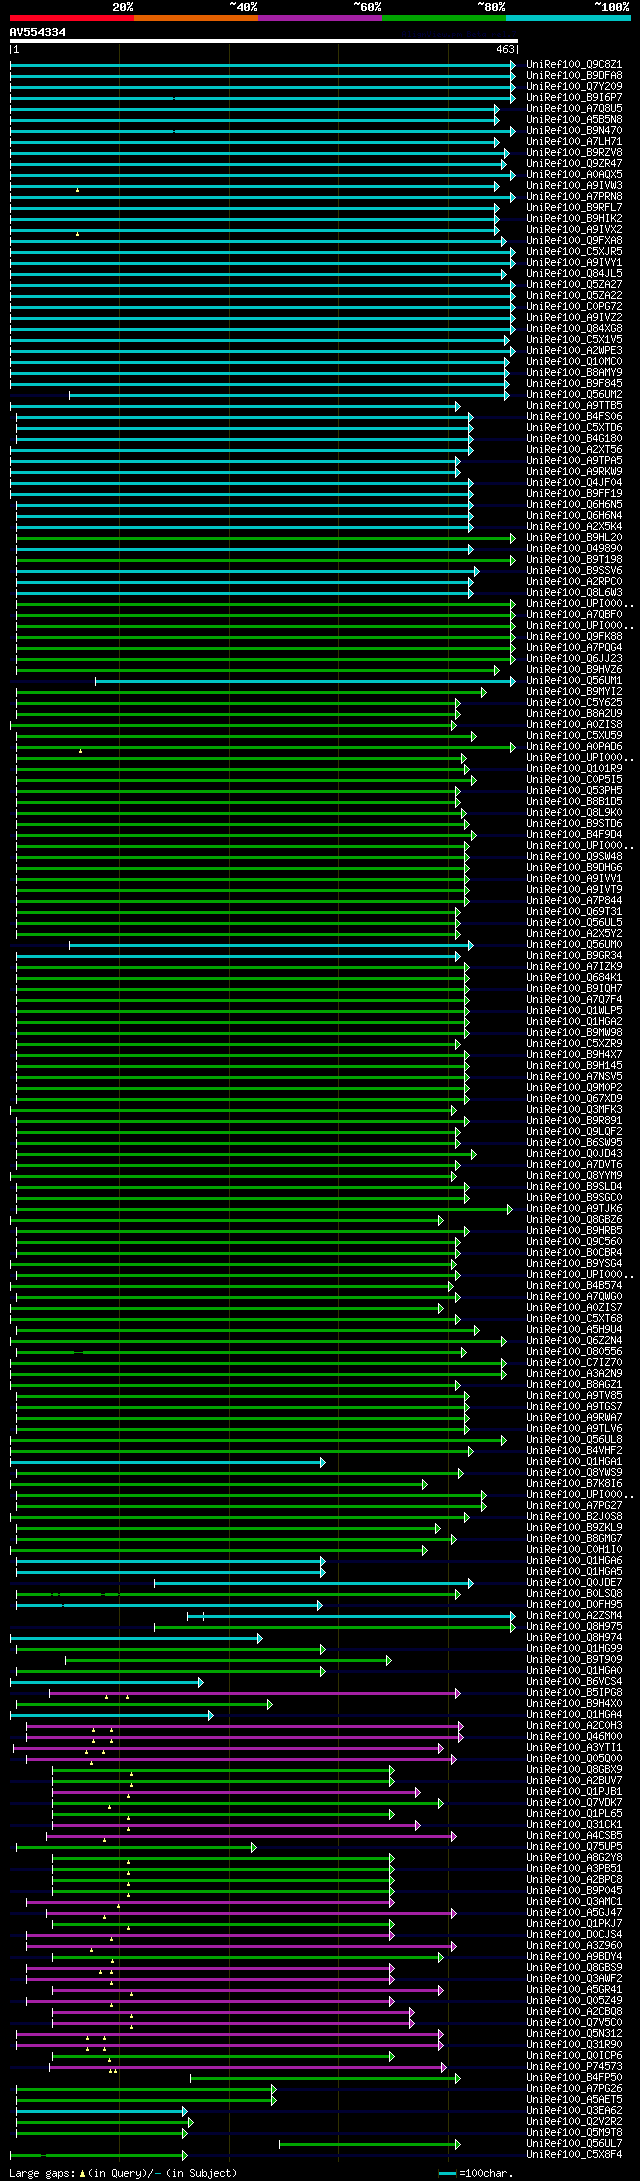
Task: Select the label UniRef100_C0H1I0
Action: pos(574,1550)
